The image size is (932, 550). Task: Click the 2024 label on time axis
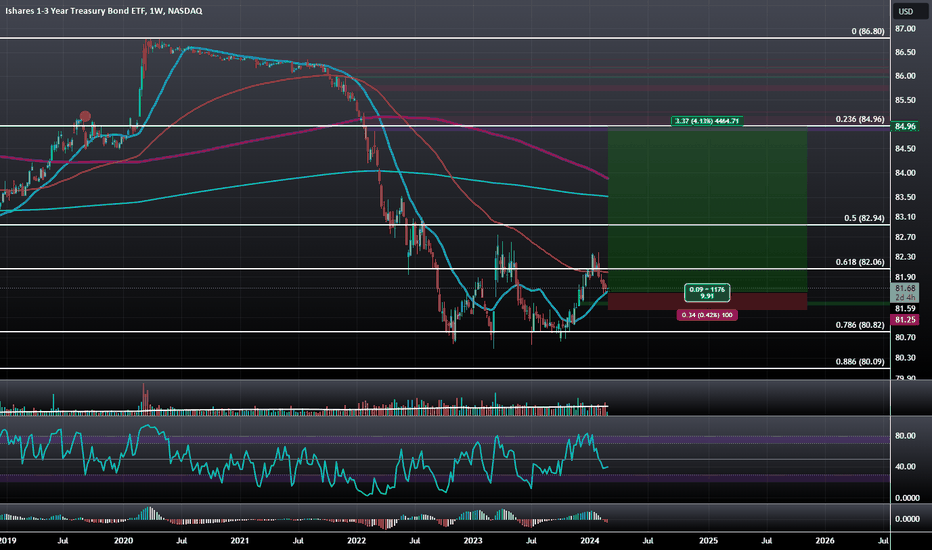tap(589, 540)
